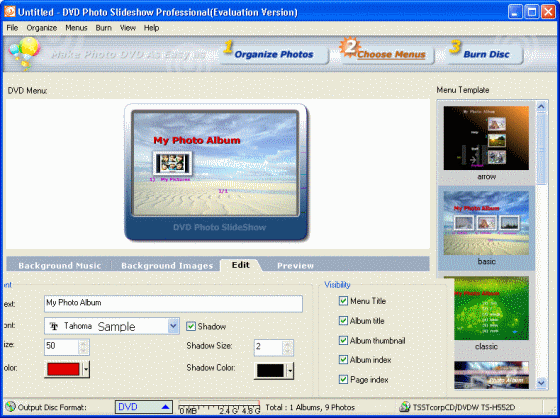Click My Photo Album title in preview
Image resolution: width=560 pixels, height=418 pixels.
pyautogui.click(x=197, y=140)
